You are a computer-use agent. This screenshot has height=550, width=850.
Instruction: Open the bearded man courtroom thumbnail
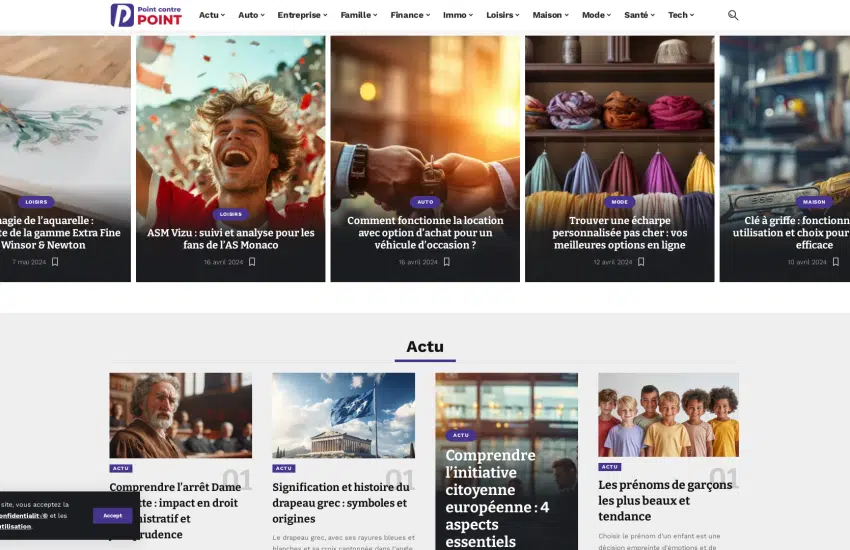click(181, 415)
